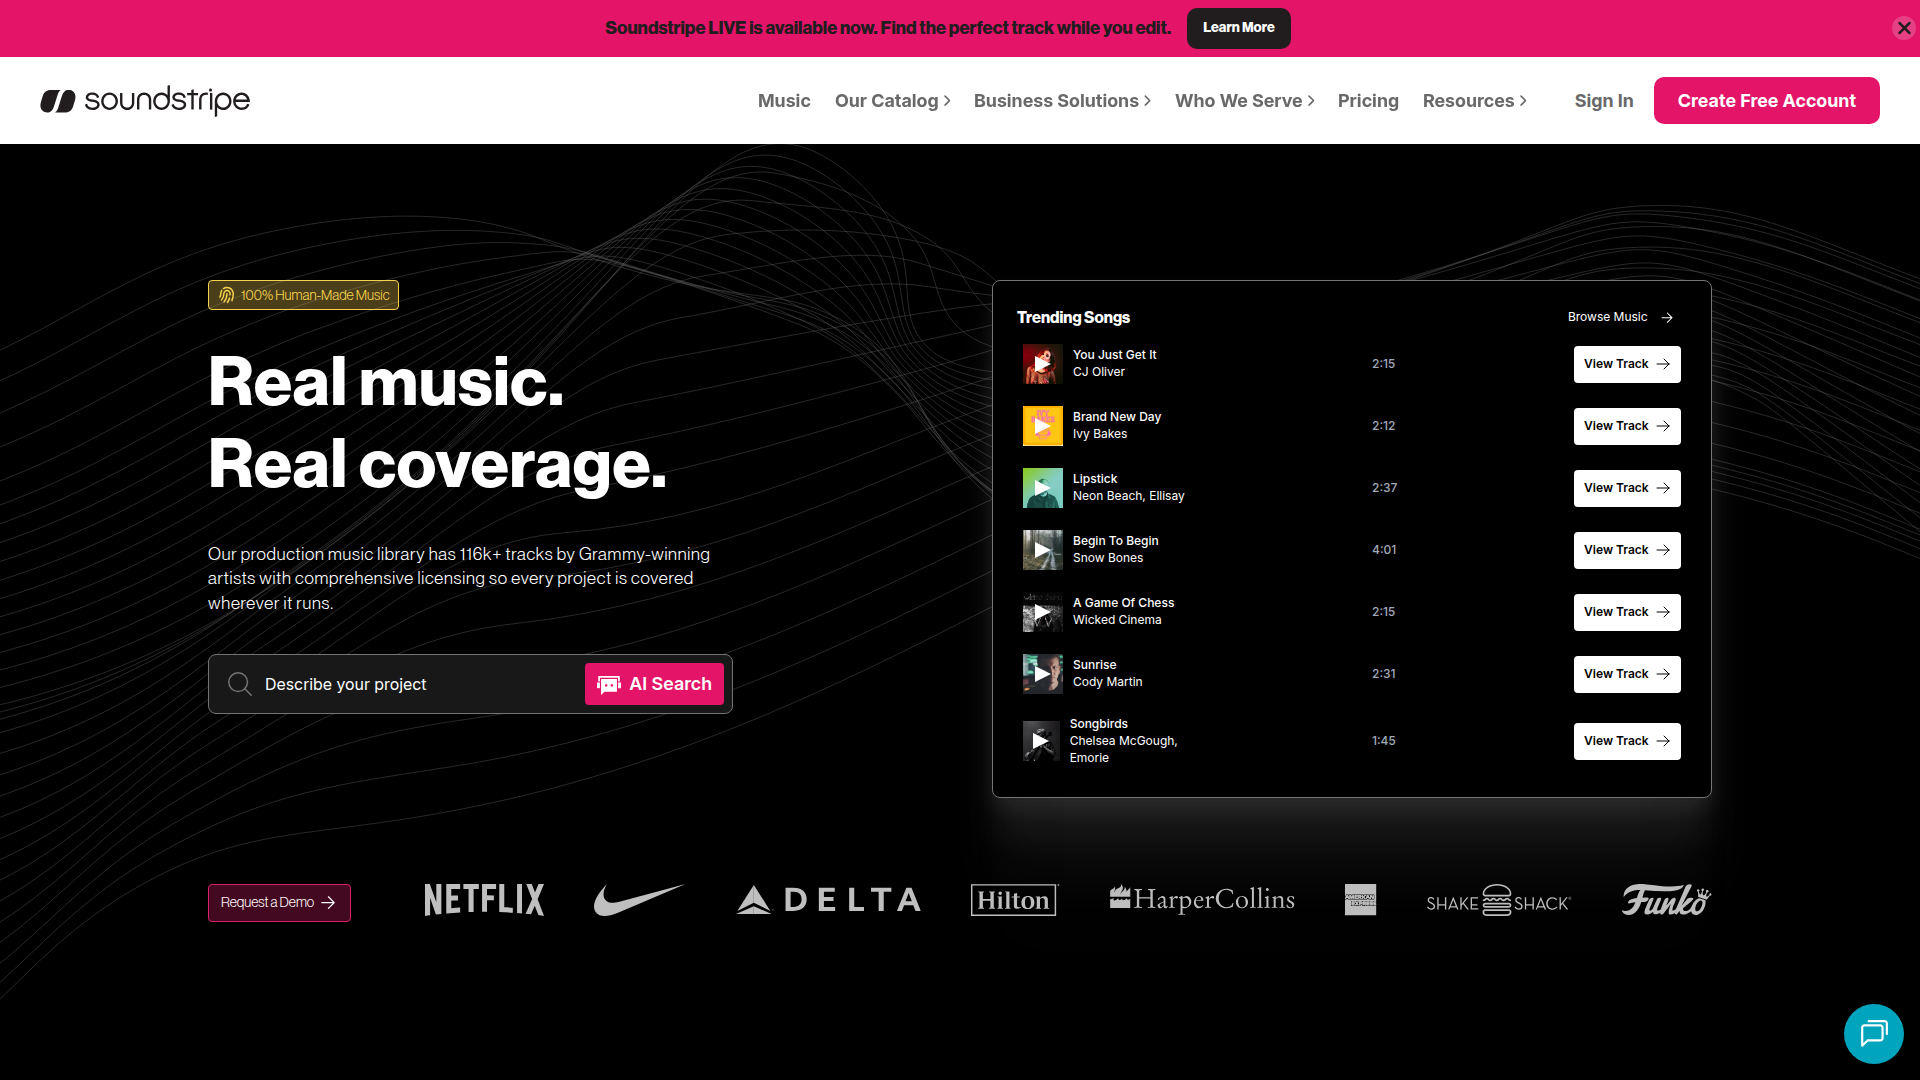Screen dimensions: 1920x1080
Task: Click the 4:01 track duration
Action: tap(1384, 550)
